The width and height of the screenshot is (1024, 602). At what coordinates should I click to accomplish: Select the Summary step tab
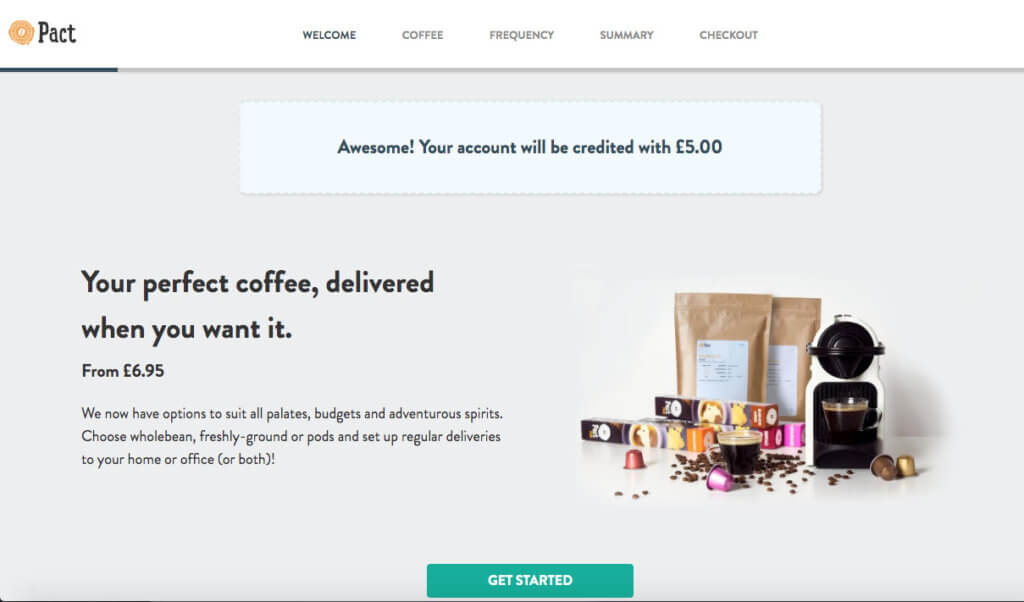tap(626, 35)
